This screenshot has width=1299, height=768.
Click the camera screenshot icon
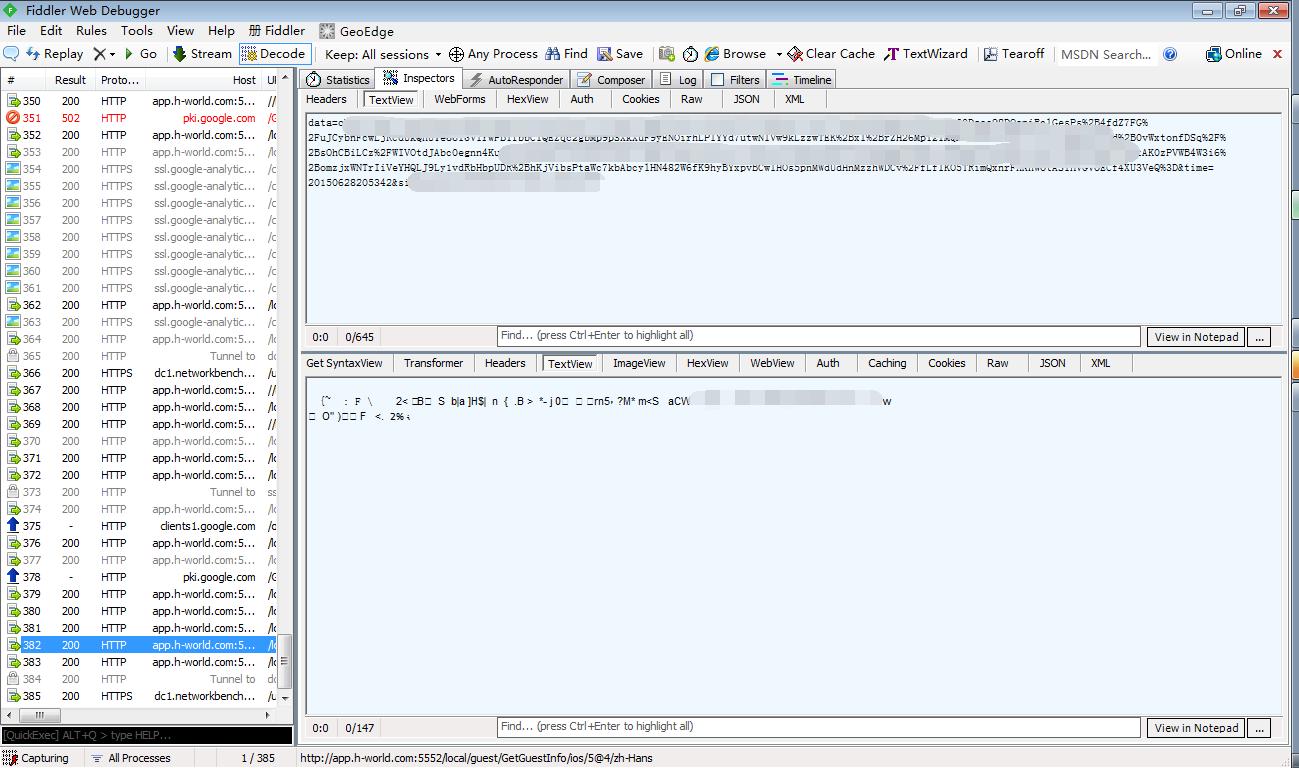667,54
